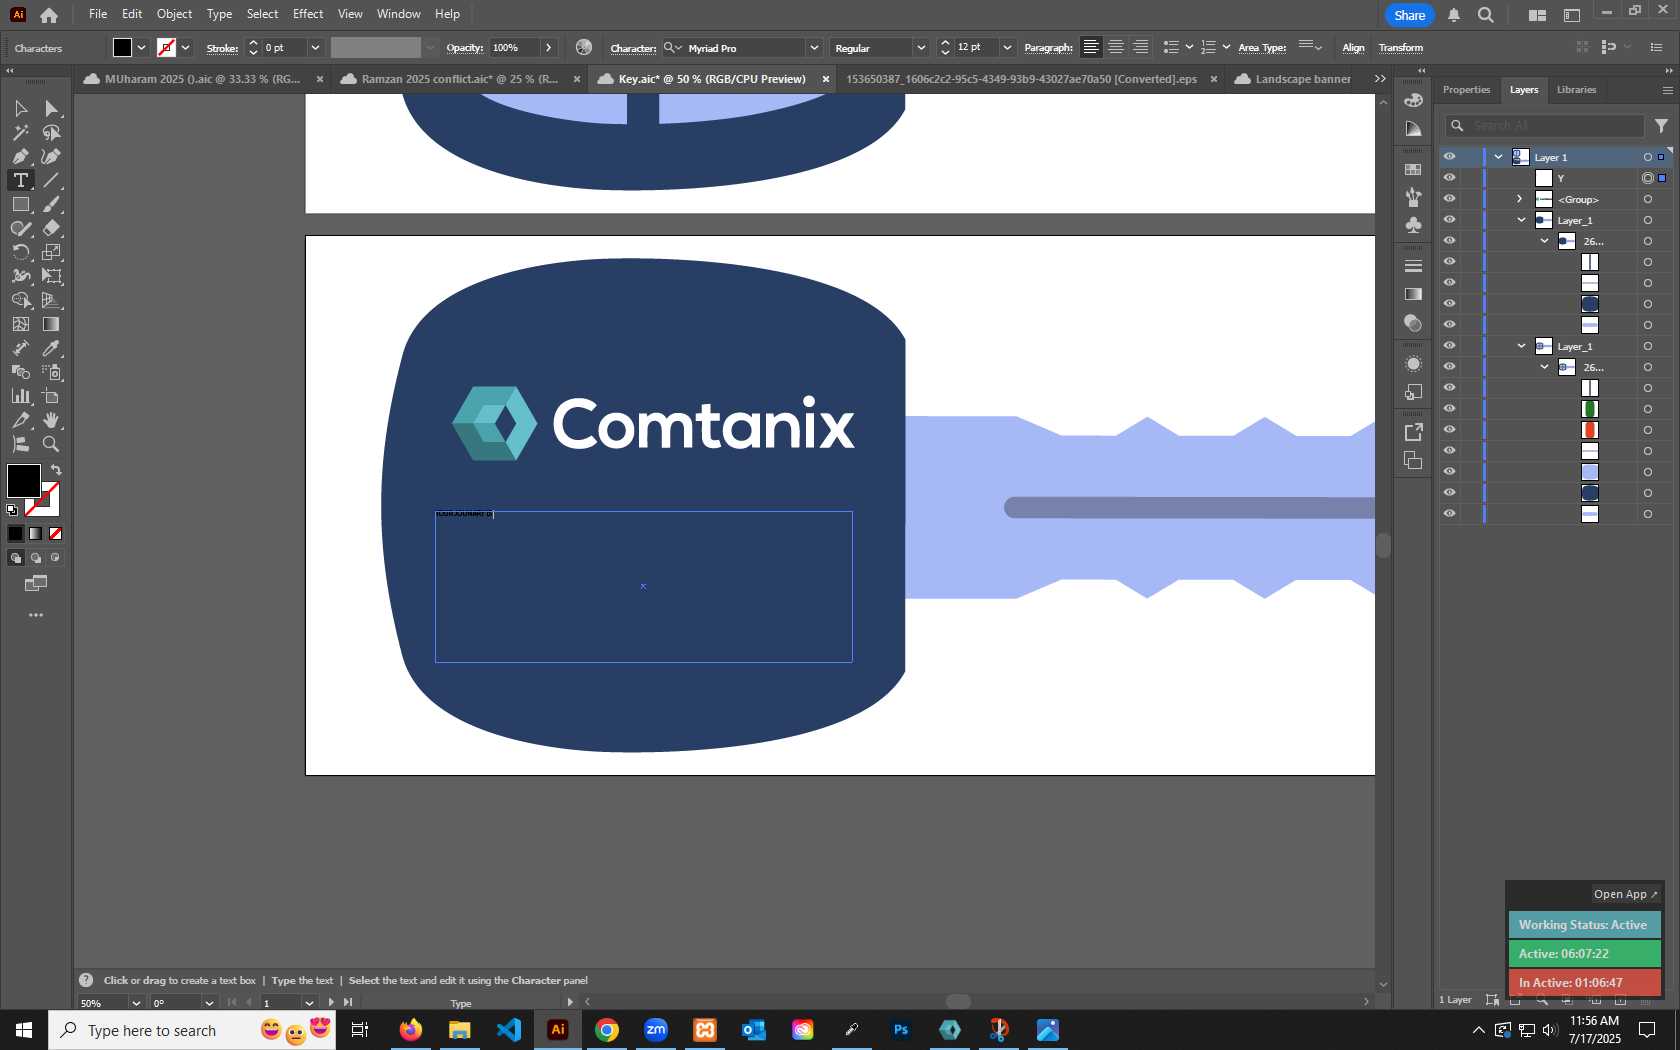This screenshot has width=1680, height=1050.
Task: Pick the Hand tool
Action: 51,420
